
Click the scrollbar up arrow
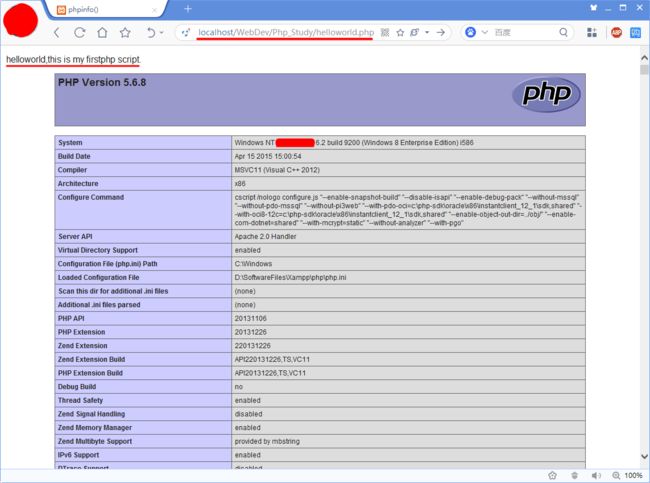coord(644,57)
